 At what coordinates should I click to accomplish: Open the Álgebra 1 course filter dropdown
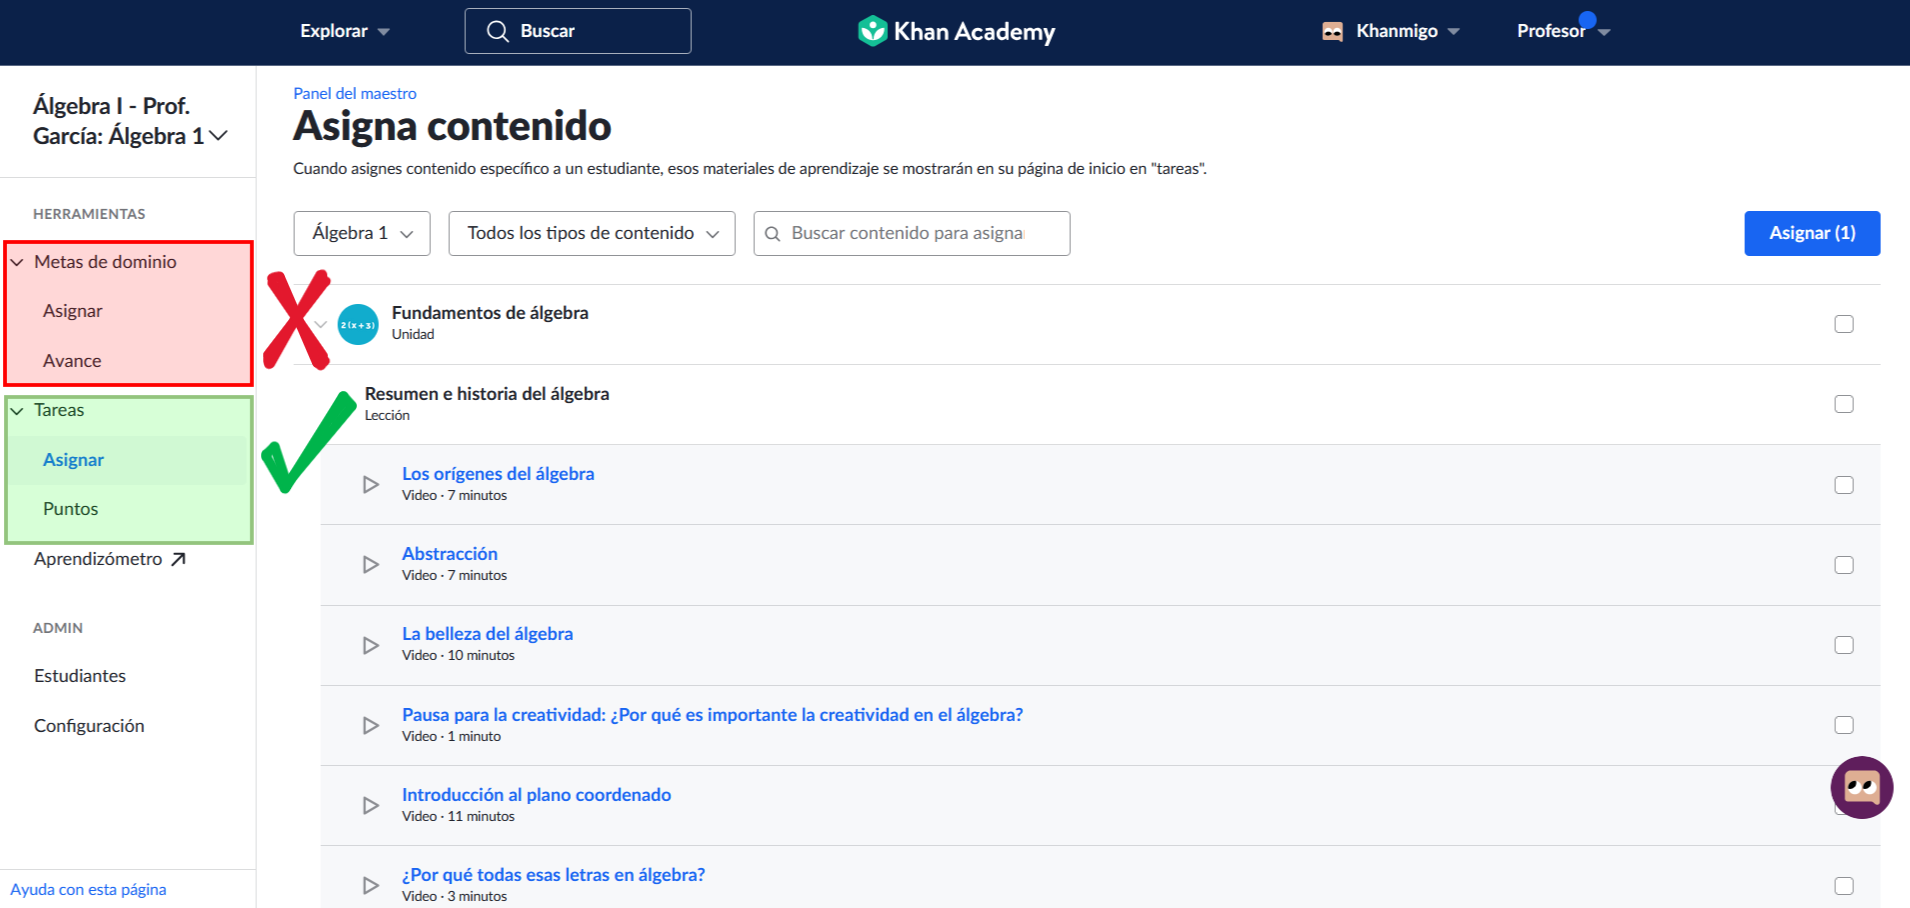[x=362, y=233]
